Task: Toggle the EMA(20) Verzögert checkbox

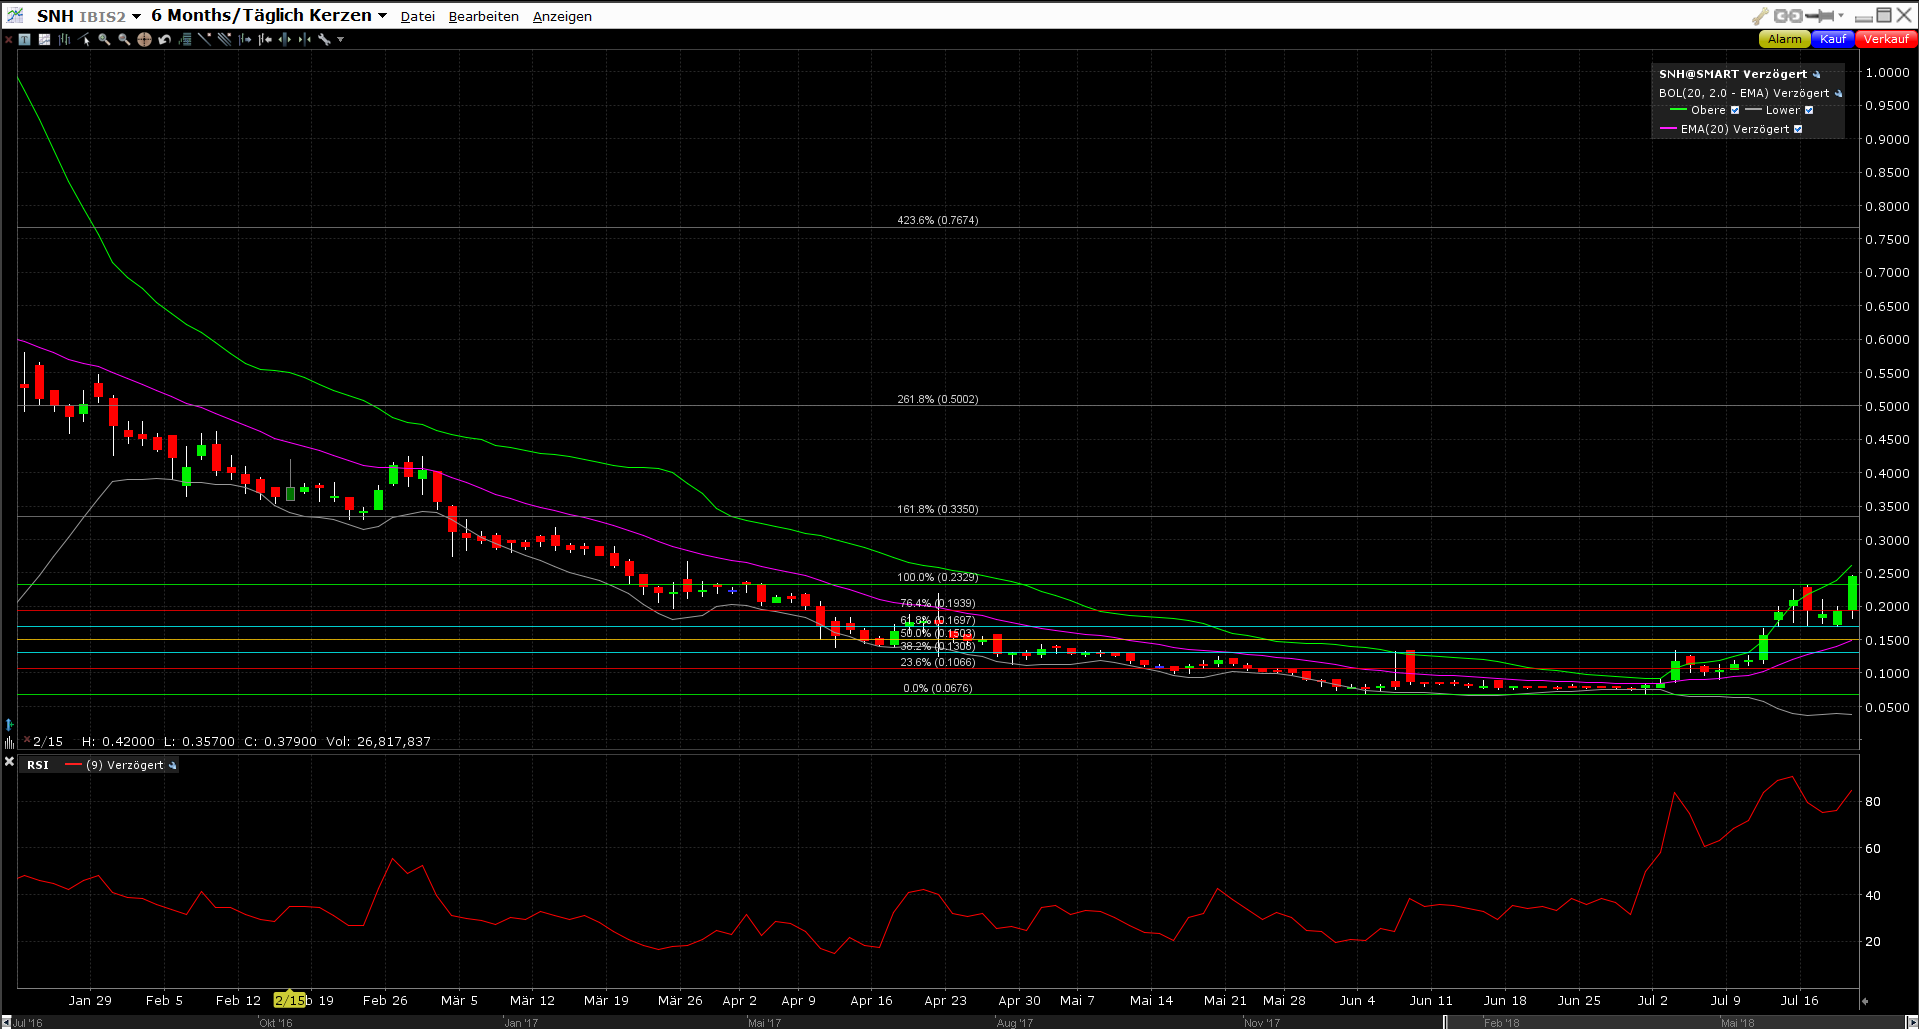Action: tap(1799, 129)
